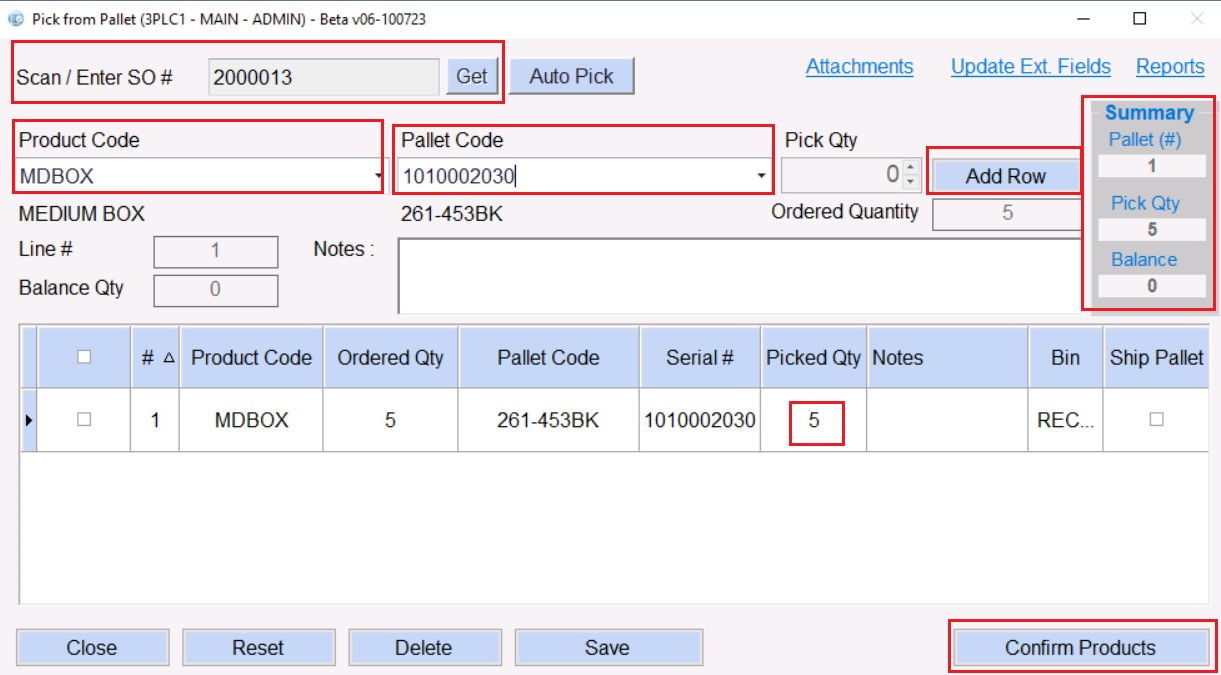The width and height of the screenshot is (1221, 675).
Task: Decrease Pick Qty with down spinner arrow
Action: pos(910,182)
